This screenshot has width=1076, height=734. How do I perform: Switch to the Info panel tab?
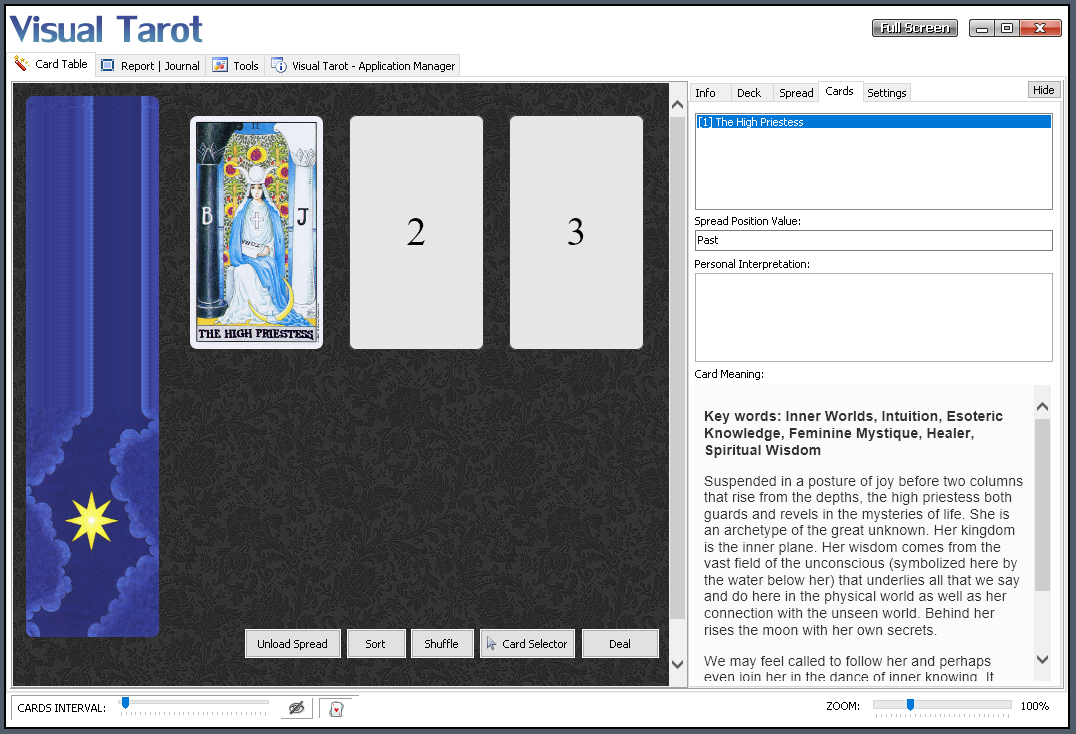click(x=705, y=93)
